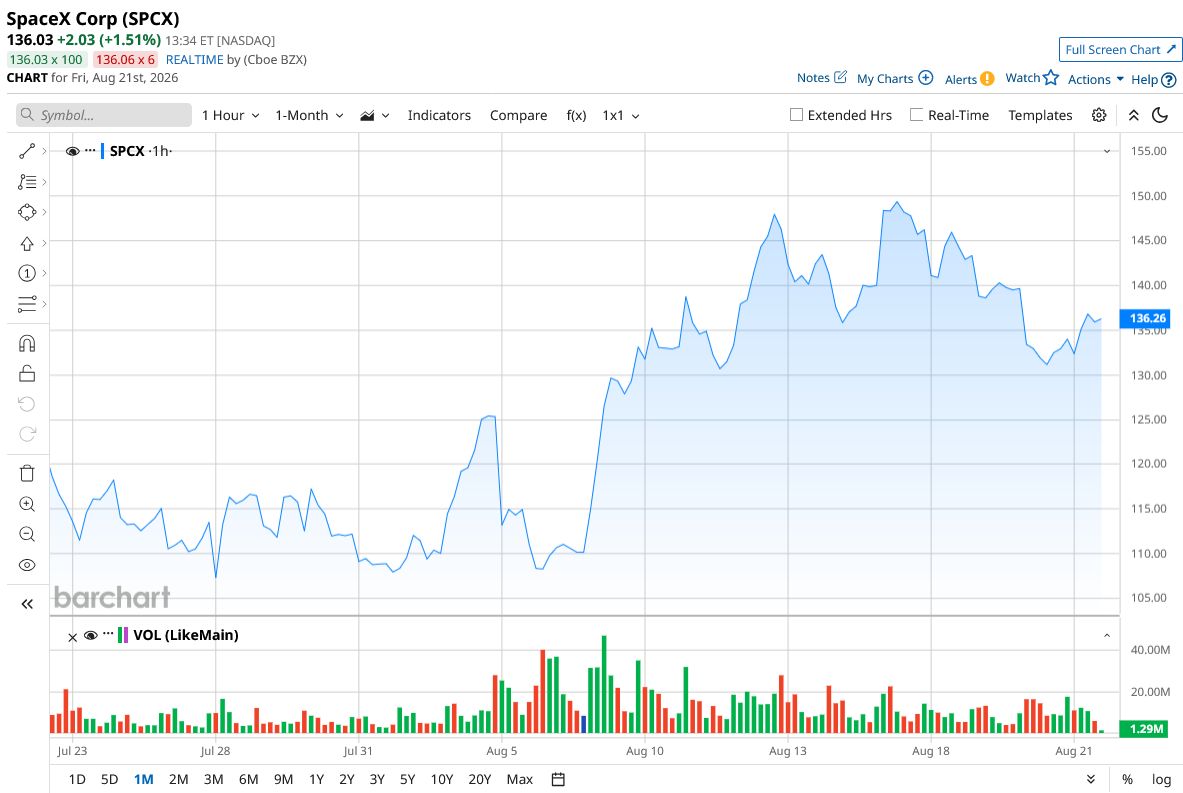Image resolution: width=1183 pixels, height=793 pixels.
Task: Expand the trend line tool submenu arrow
Action: pos(45,151)
